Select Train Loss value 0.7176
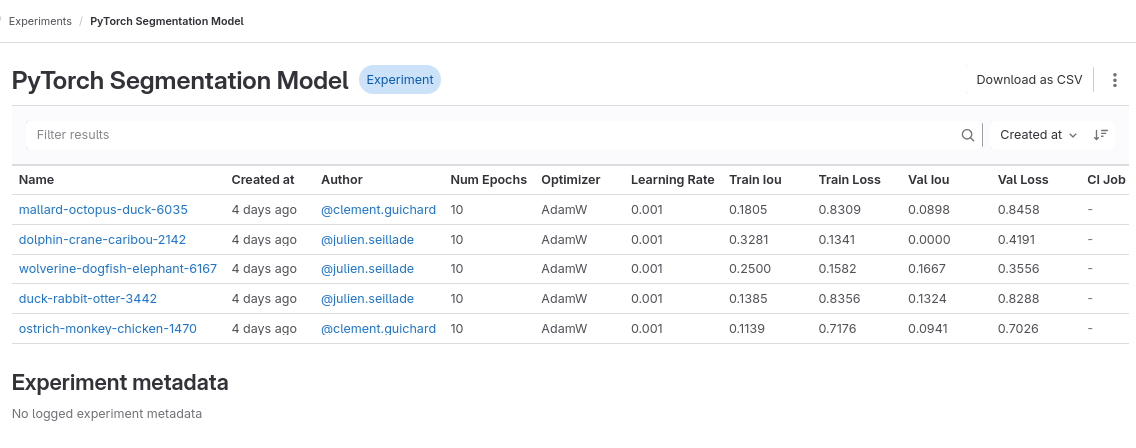Viewport: 1136px width, 448px height. [838, 328]
